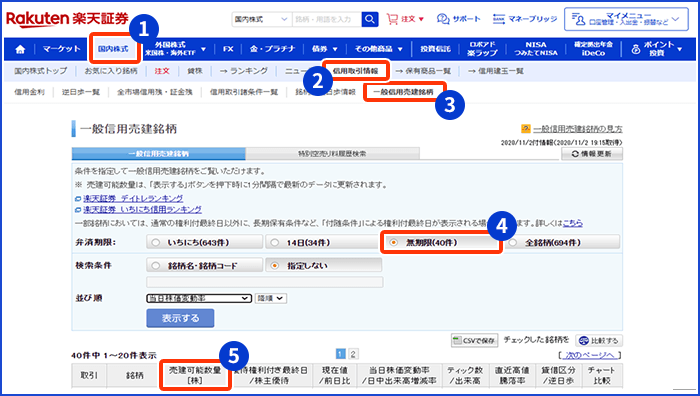700x396 pixels.
Task: Open 信用取引諸条件一覧 link
Action: pyautogui.click(x=244, y=92)
